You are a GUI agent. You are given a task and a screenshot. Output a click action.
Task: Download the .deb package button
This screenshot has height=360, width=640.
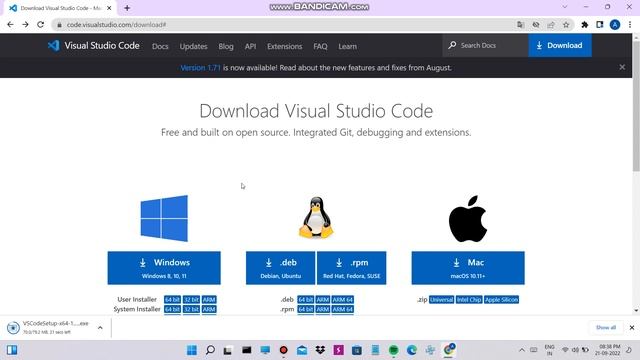(x=280, y=268)
